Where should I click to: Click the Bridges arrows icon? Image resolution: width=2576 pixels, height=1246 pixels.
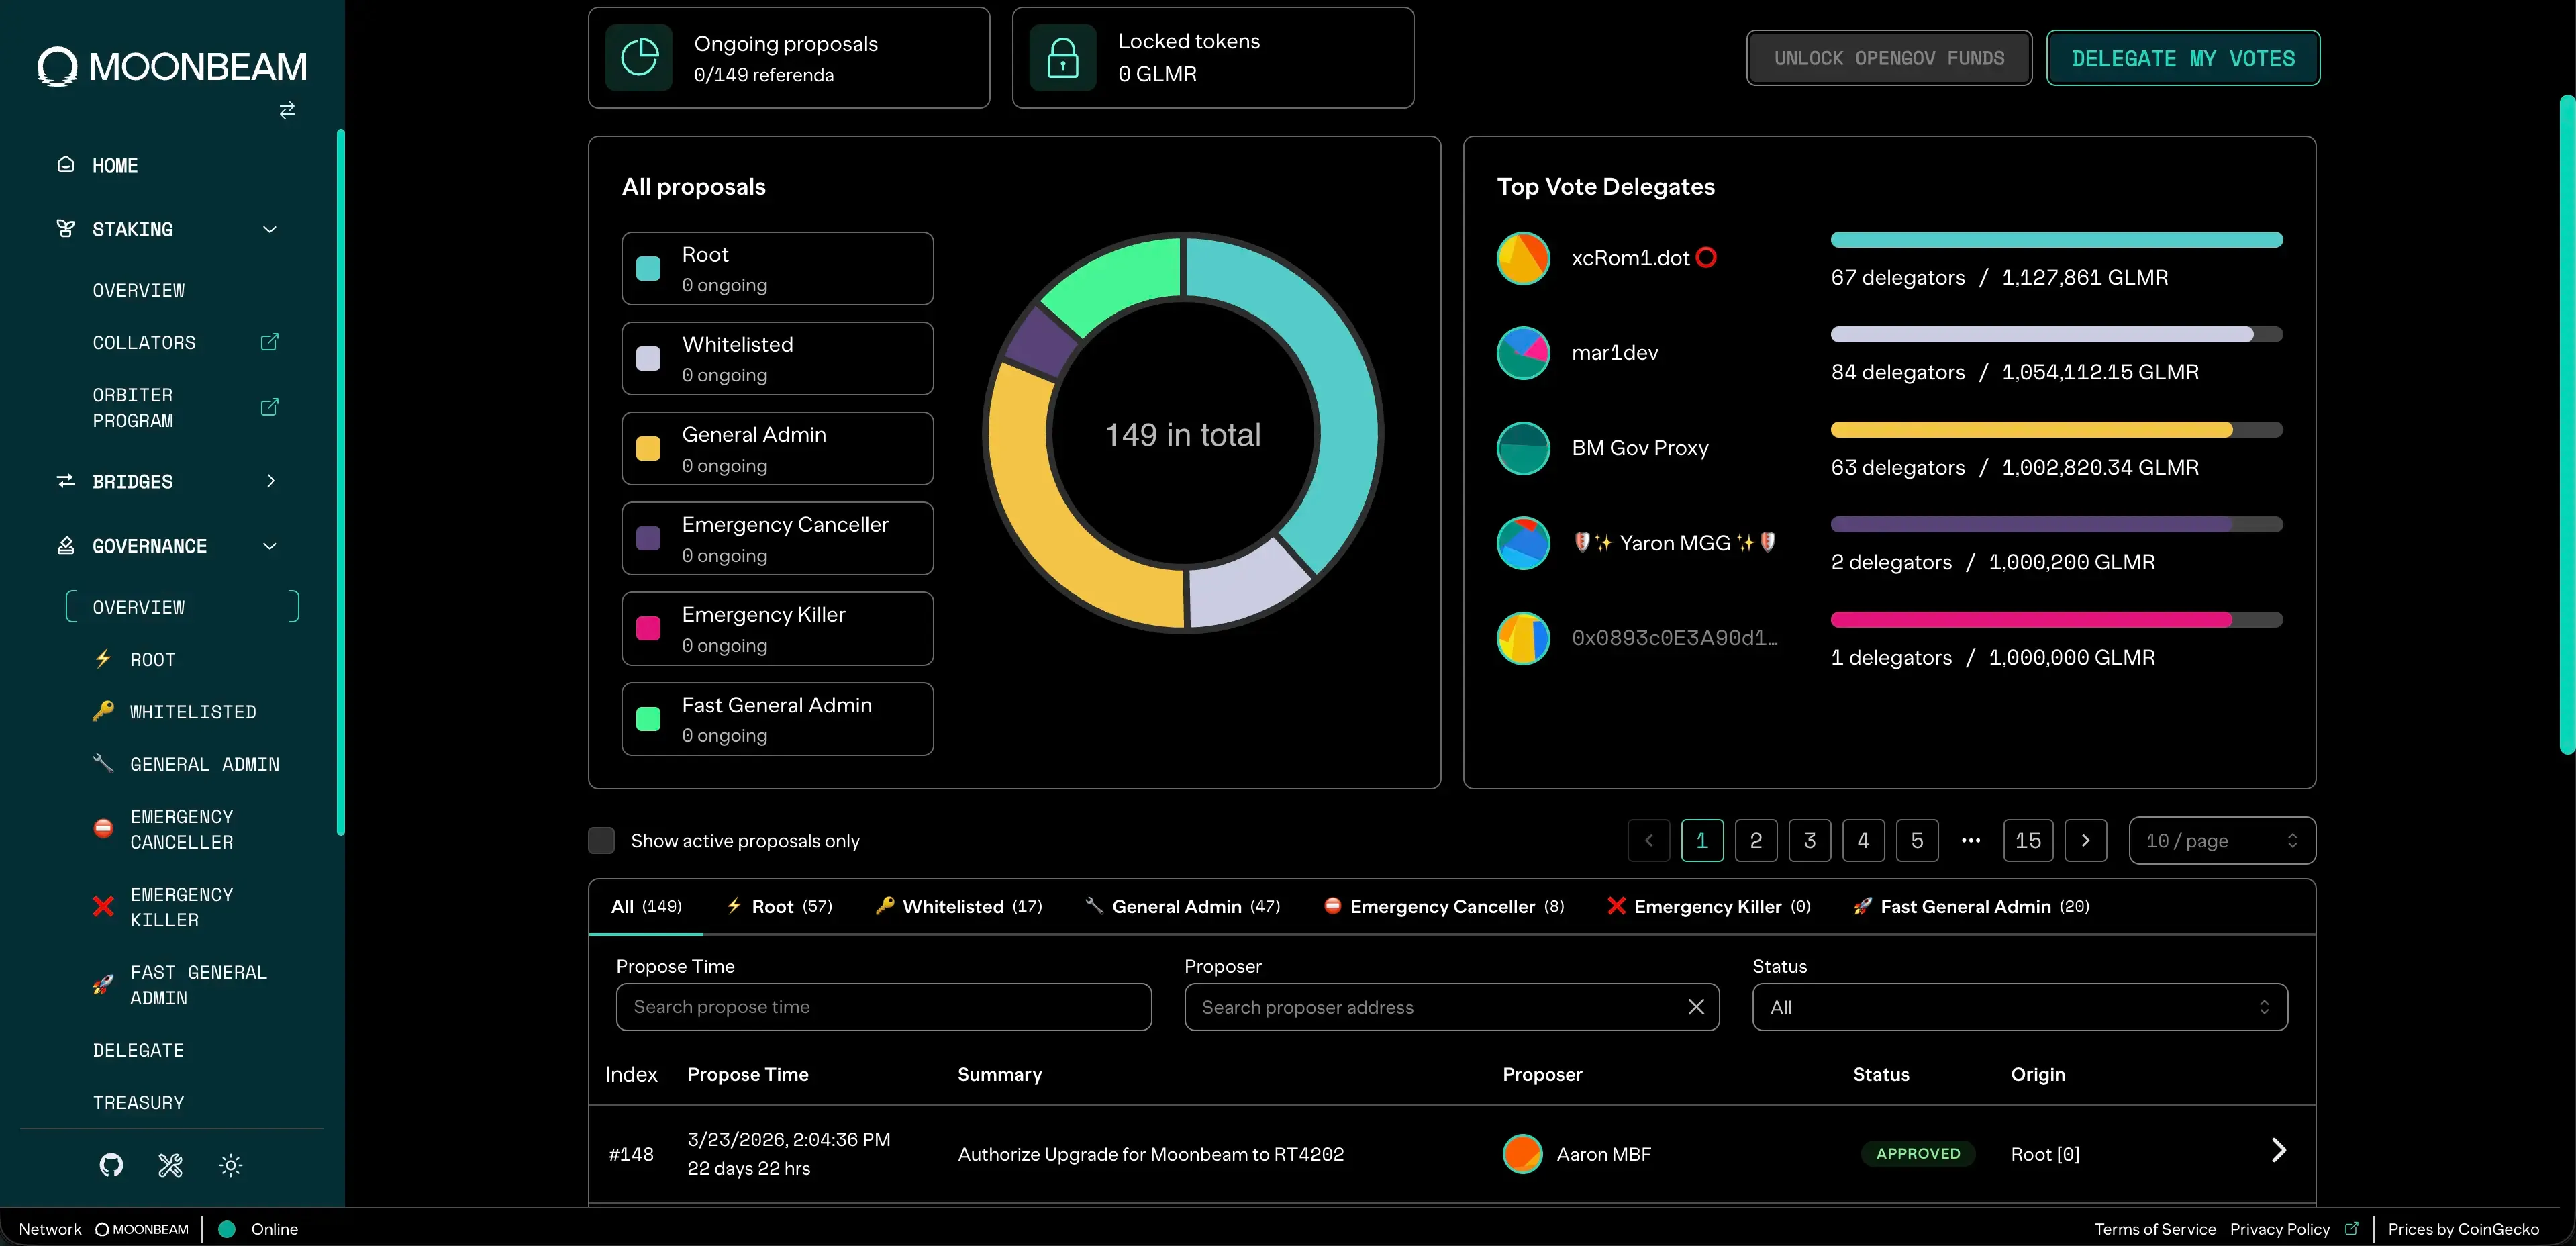(66, 481)
